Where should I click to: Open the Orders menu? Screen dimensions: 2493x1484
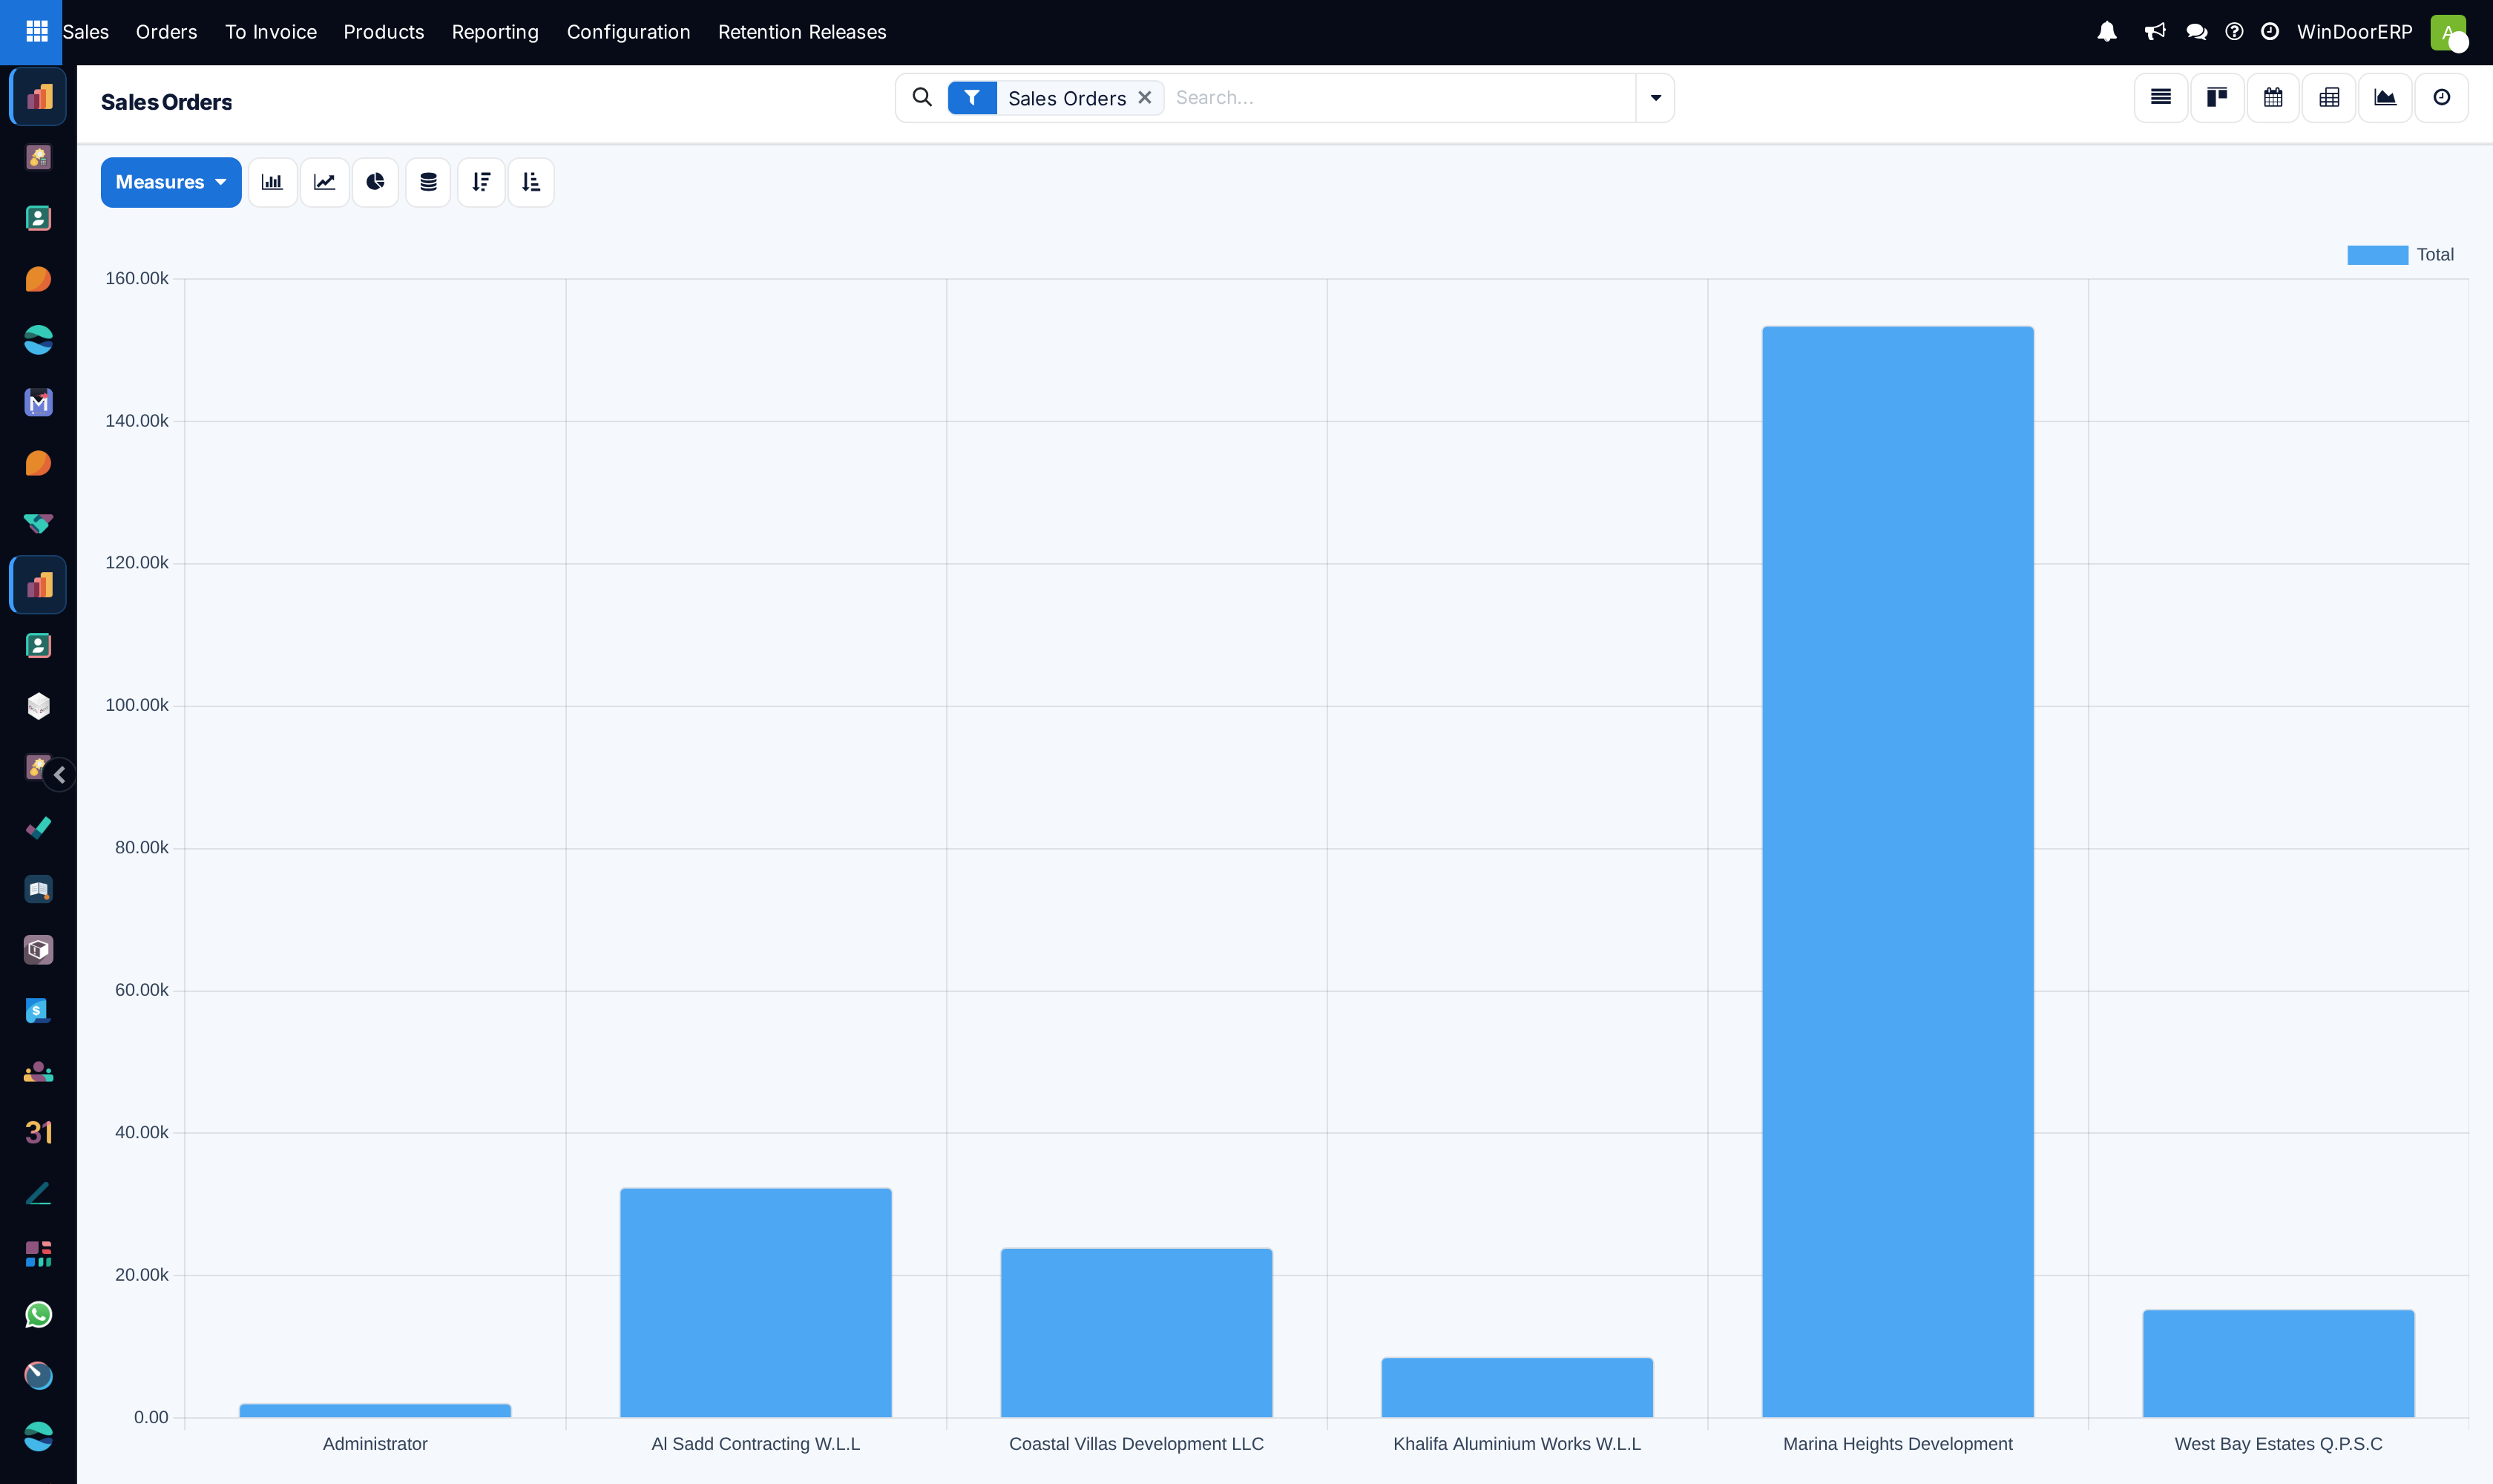coord(167,32)
